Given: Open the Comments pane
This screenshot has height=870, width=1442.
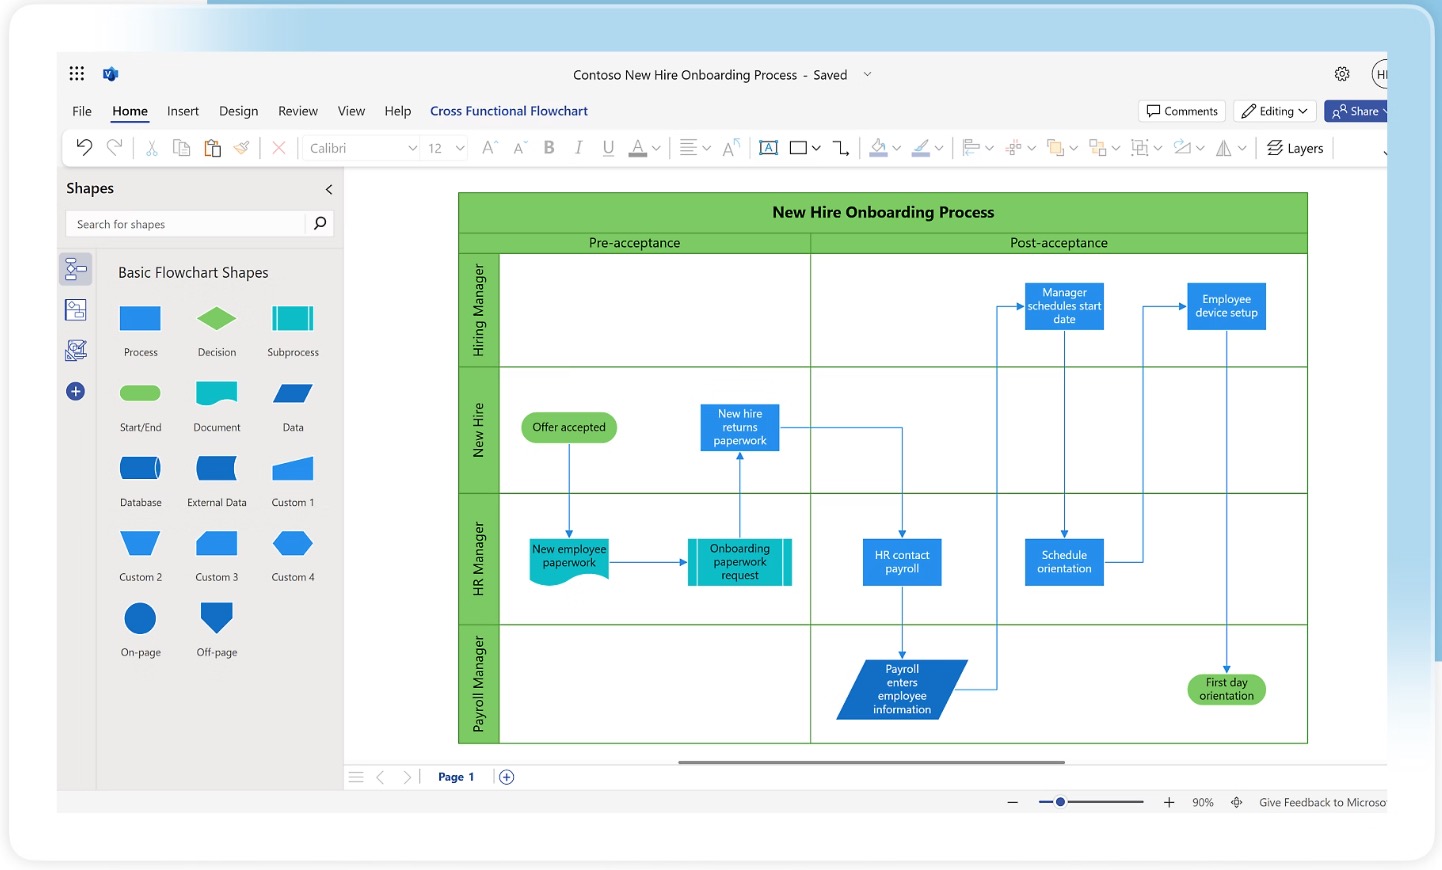Looking at the screenshot, I should [1182, 111].
